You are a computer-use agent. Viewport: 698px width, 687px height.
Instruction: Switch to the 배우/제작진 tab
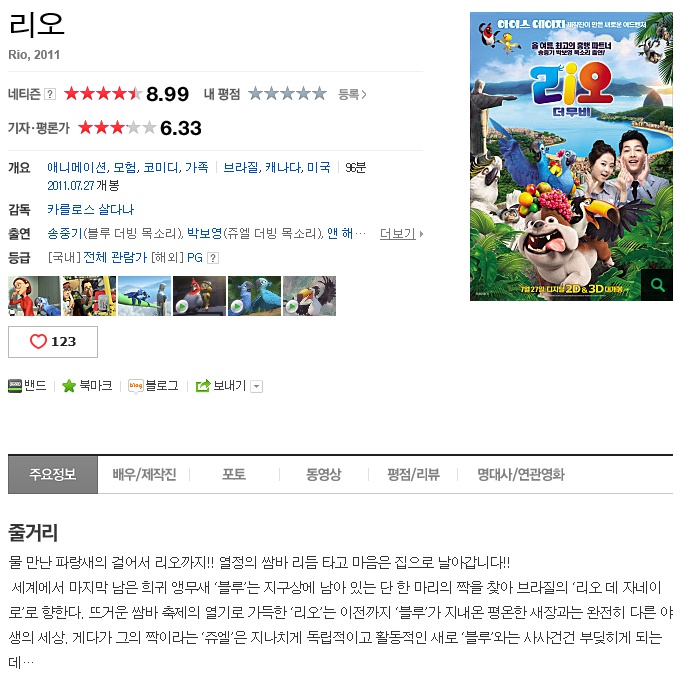144,475
